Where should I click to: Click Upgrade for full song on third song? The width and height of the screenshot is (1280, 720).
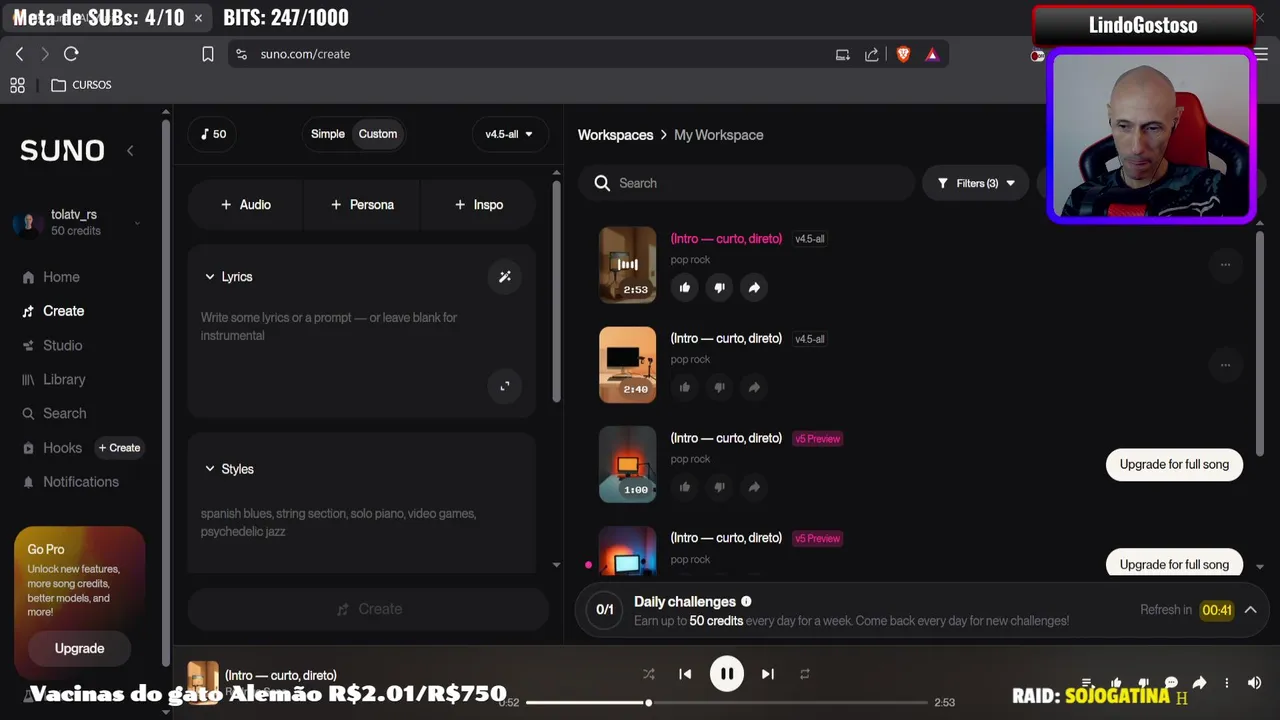pyautogui.click(x=1174, y=464)
